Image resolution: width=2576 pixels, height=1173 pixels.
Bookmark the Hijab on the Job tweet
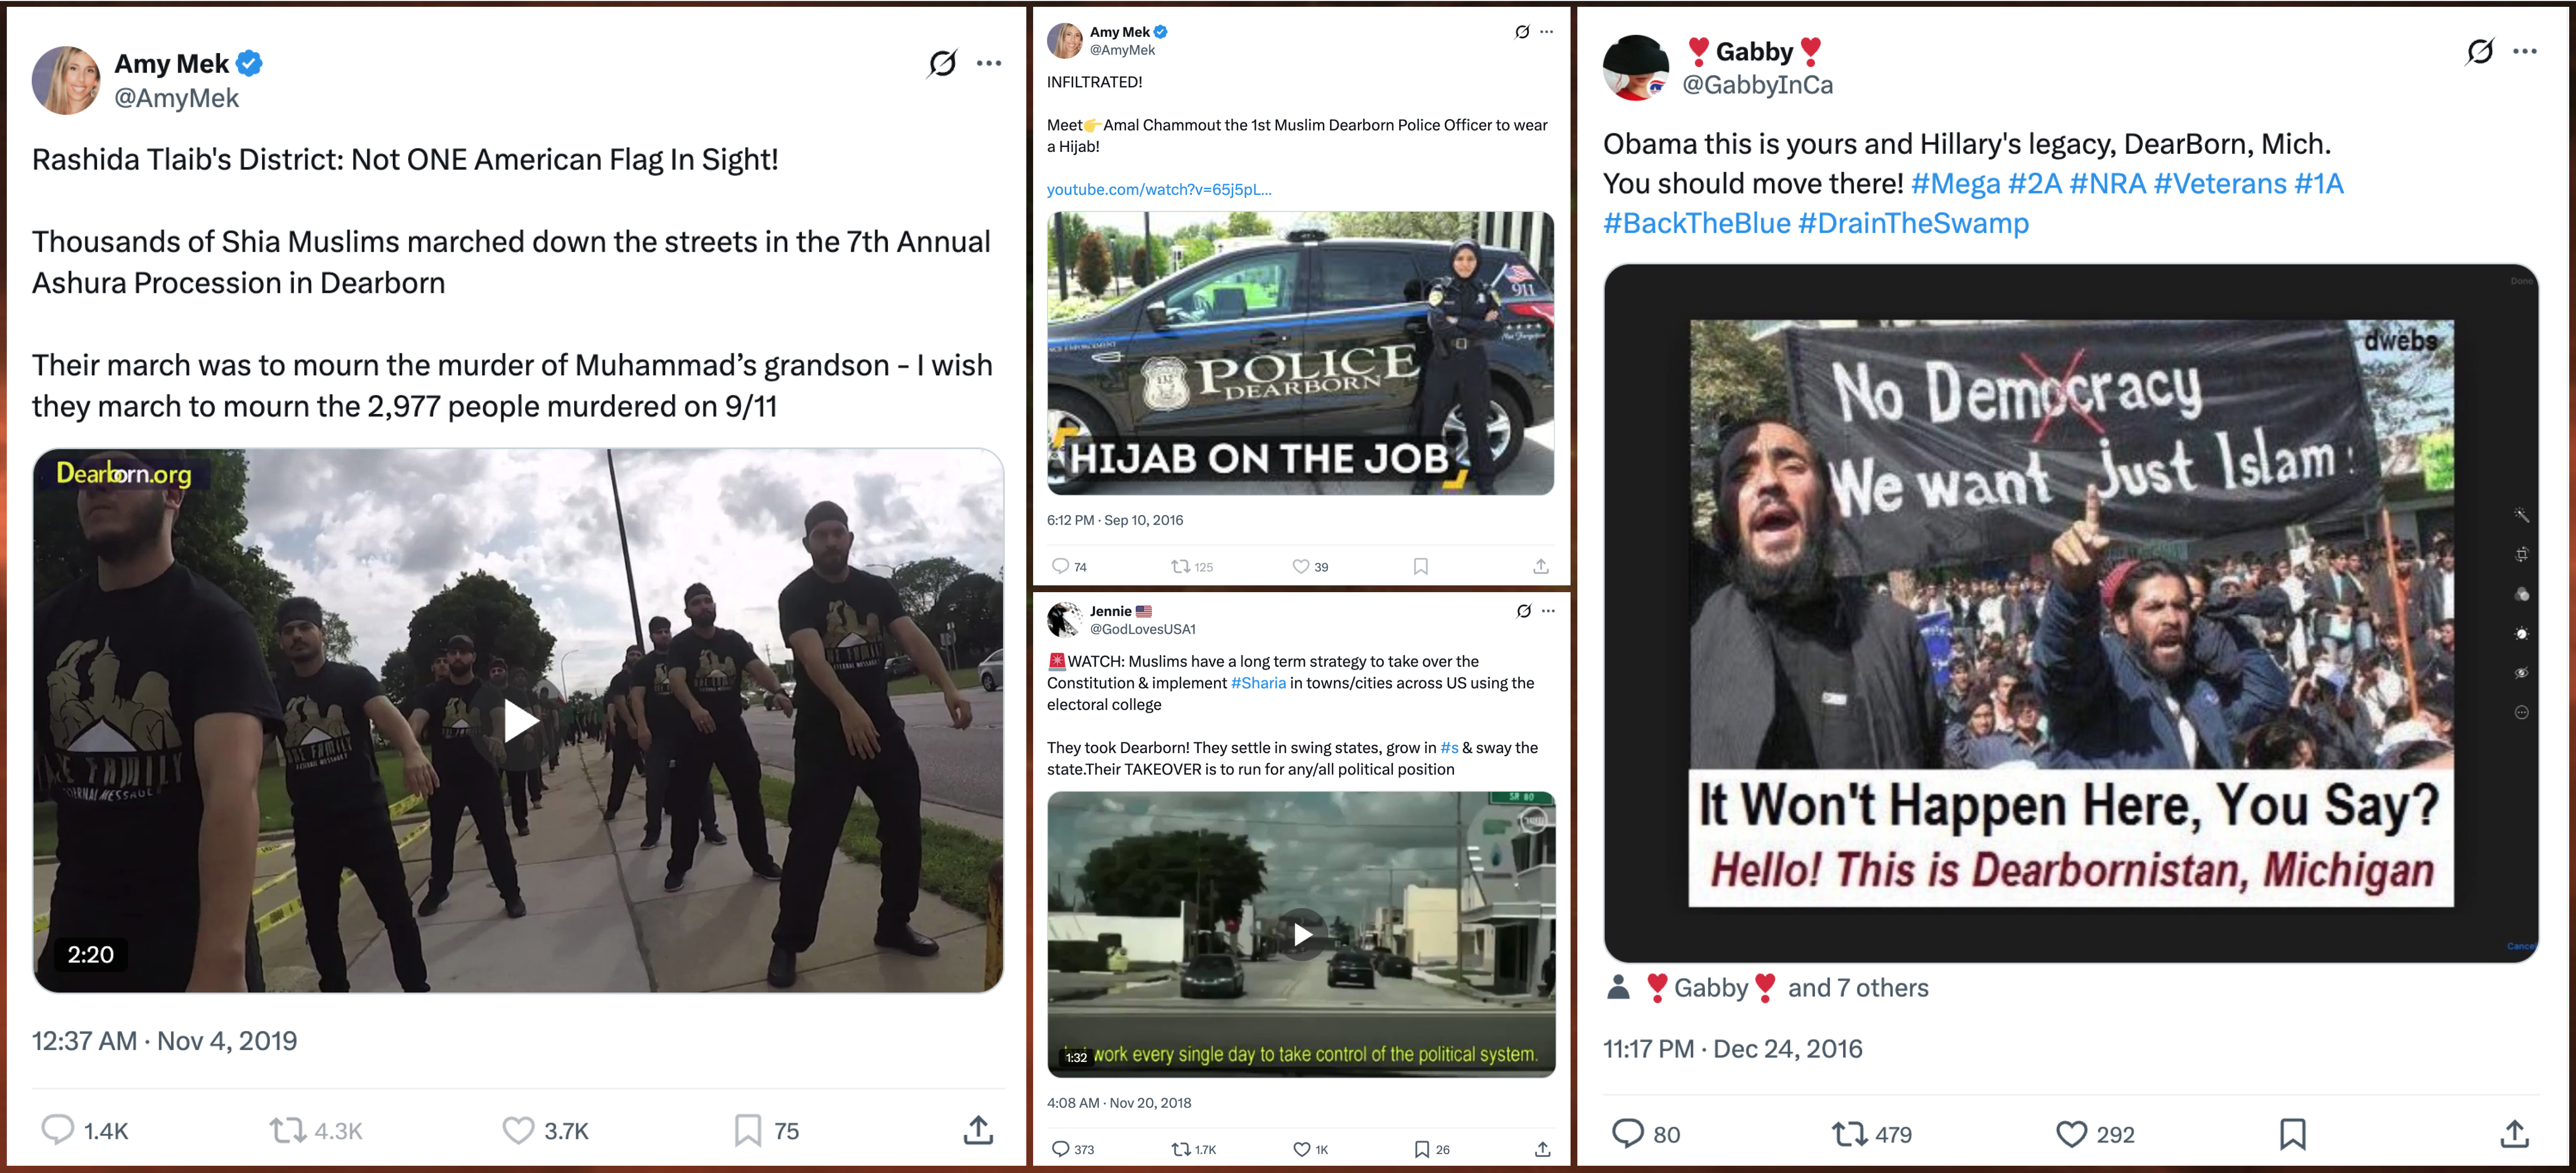point(1420,566)
